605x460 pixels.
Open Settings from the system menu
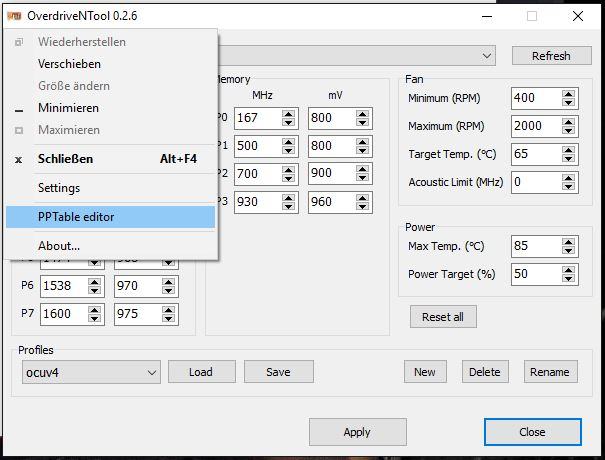tap(110, 188)
